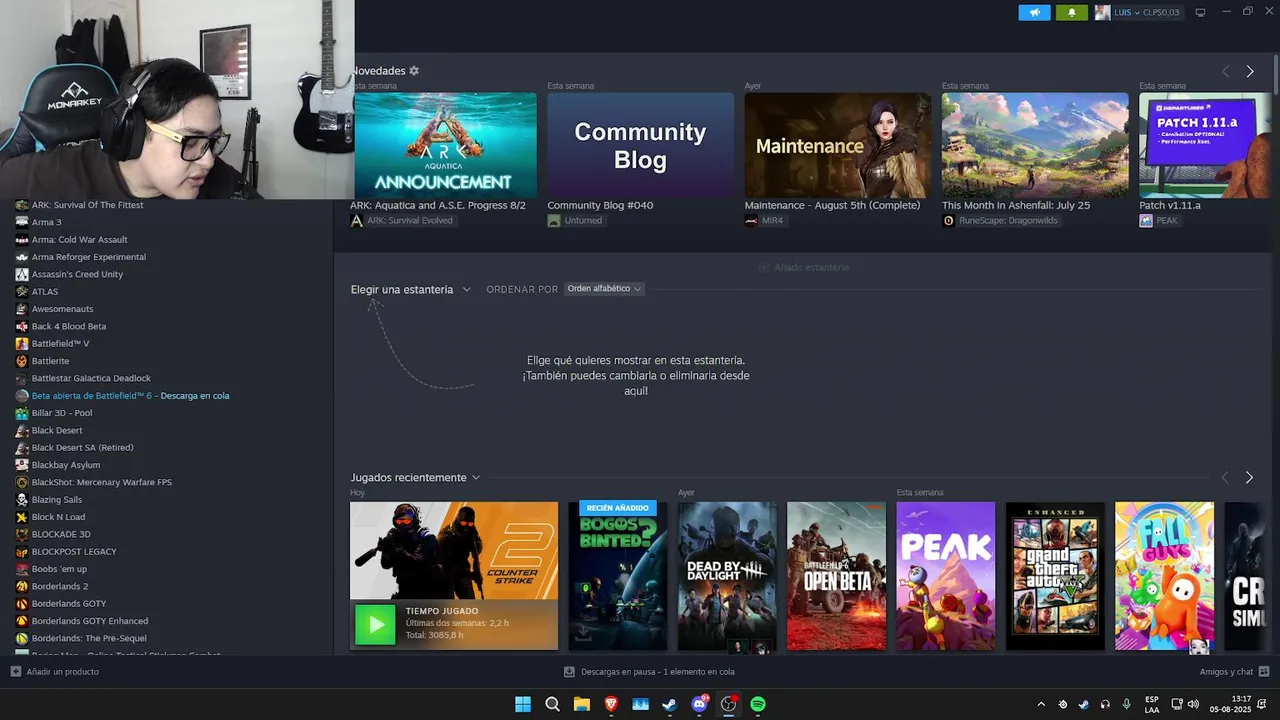The width and height of the screenshot is (1280, 720).
Task: Click Añadir estantería button
Action: [x=804, y=267]
